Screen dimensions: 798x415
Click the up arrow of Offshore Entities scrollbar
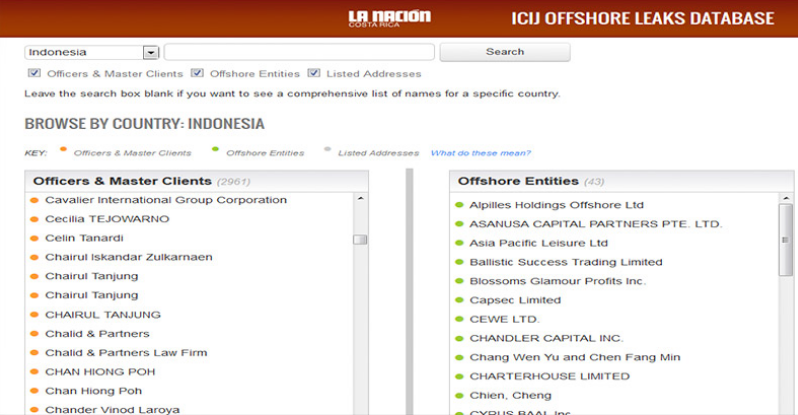(786, 198)
